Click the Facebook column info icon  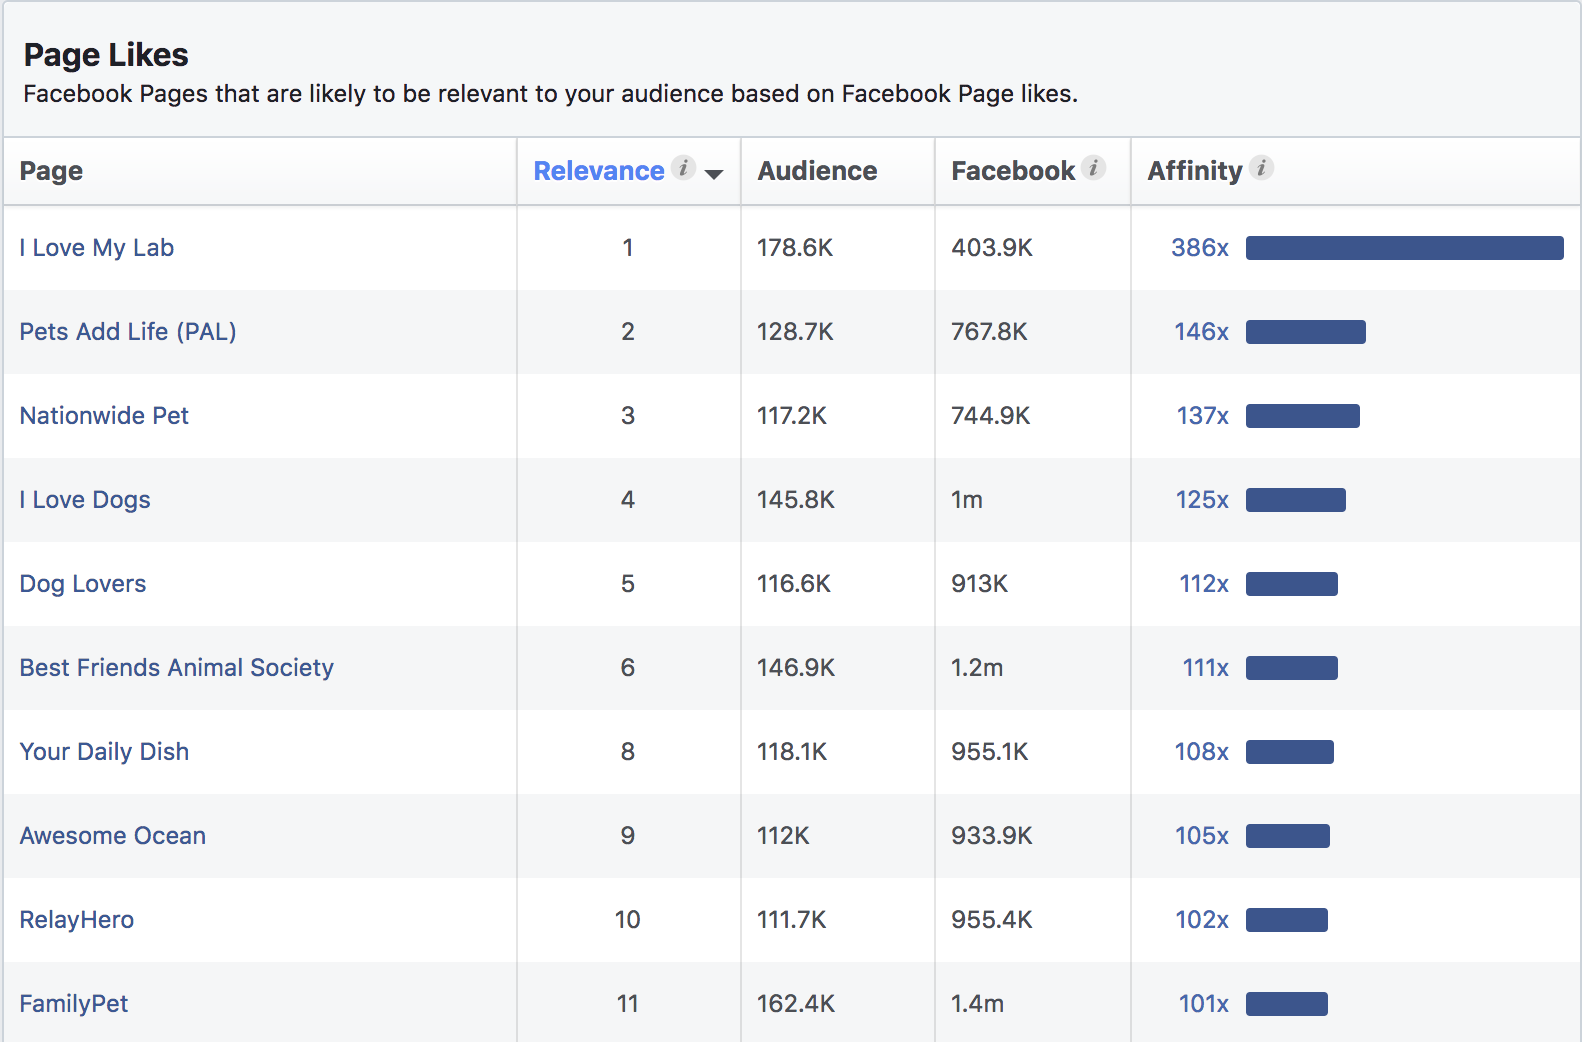tap(1094, 167)
